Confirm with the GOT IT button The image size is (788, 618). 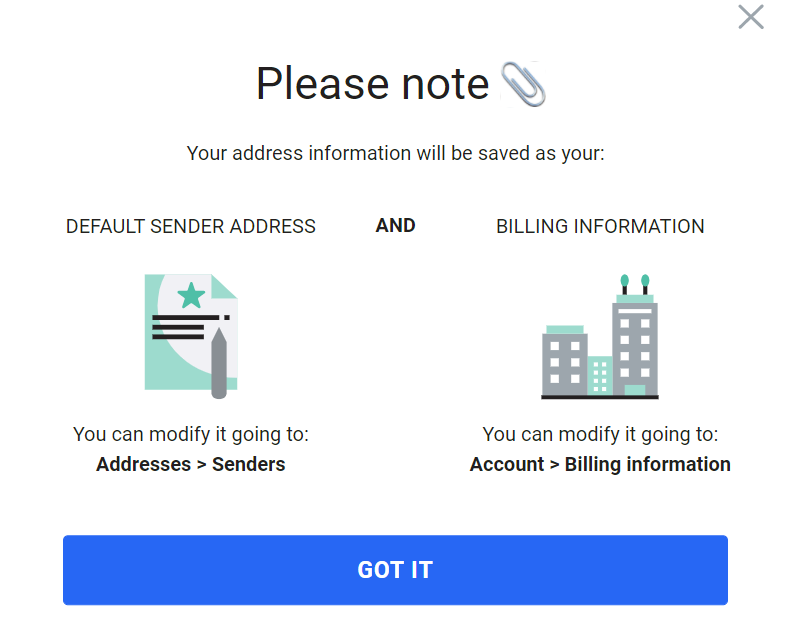coord(395,570)
